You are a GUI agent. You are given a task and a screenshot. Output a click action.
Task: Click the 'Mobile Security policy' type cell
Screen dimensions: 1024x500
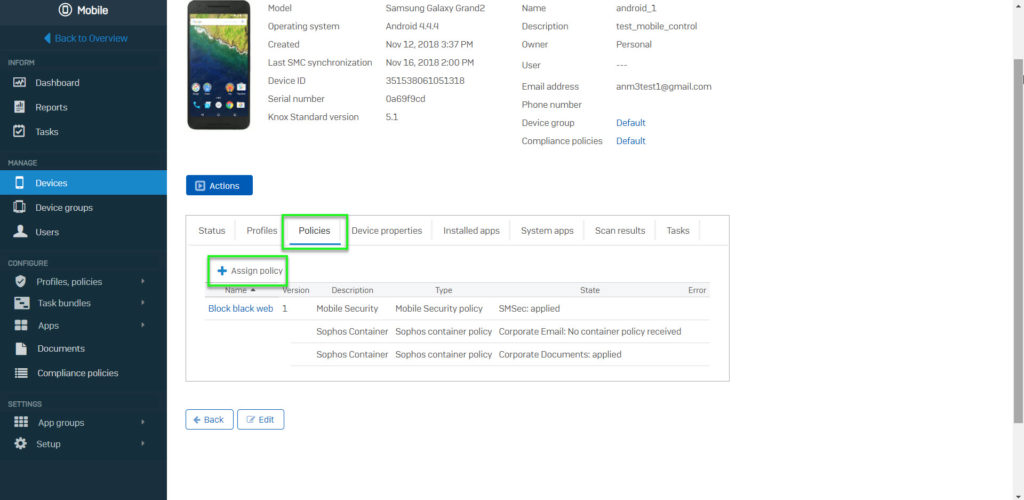click(439, 309)
